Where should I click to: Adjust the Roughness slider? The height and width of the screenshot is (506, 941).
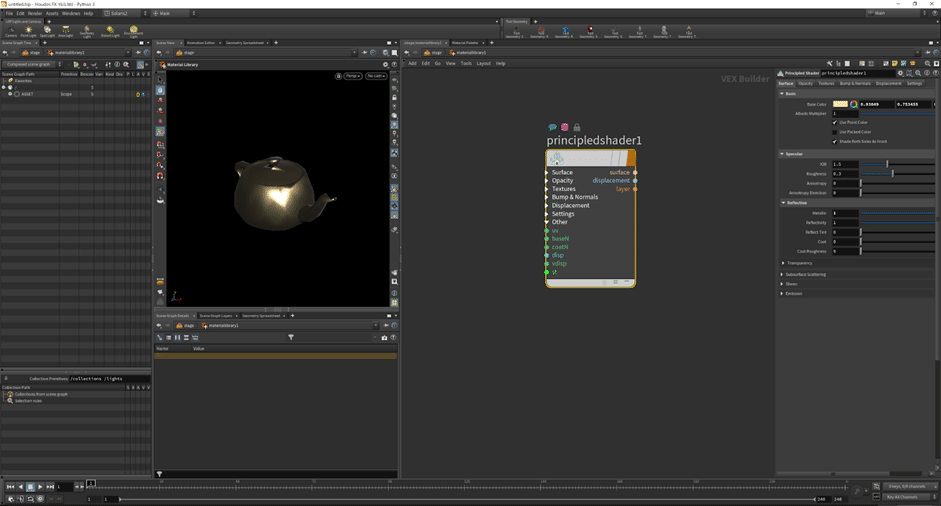coord(892,174)
